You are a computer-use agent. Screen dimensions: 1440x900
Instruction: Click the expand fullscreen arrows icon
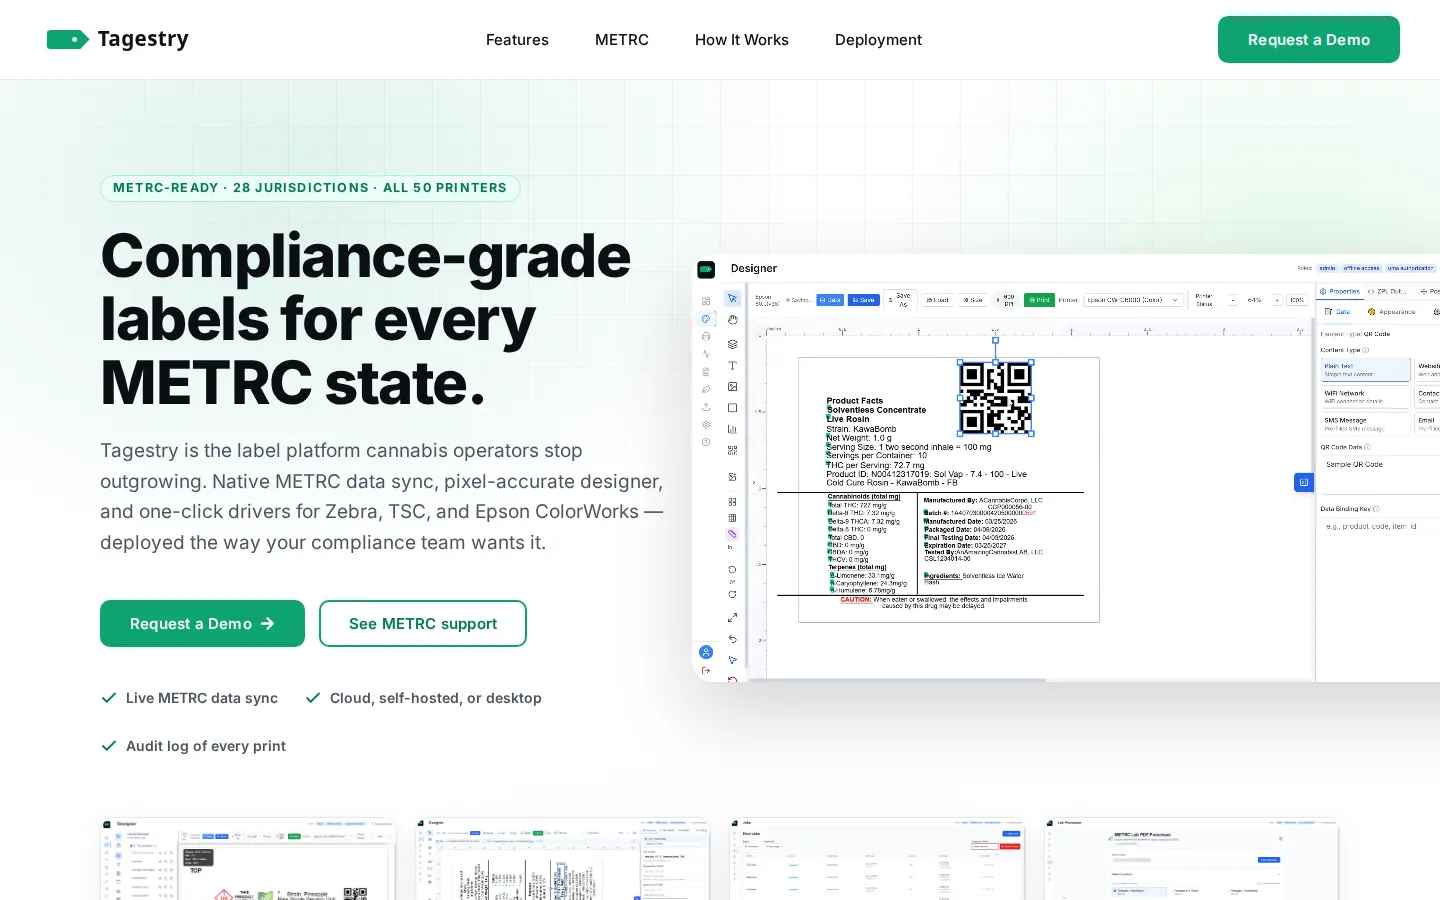click(x=732, y=617)
